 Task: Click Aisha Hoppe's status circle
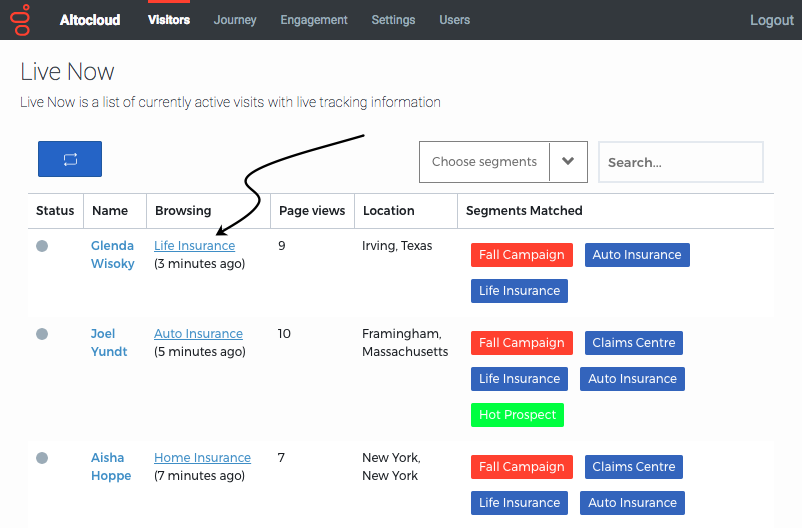42,458
